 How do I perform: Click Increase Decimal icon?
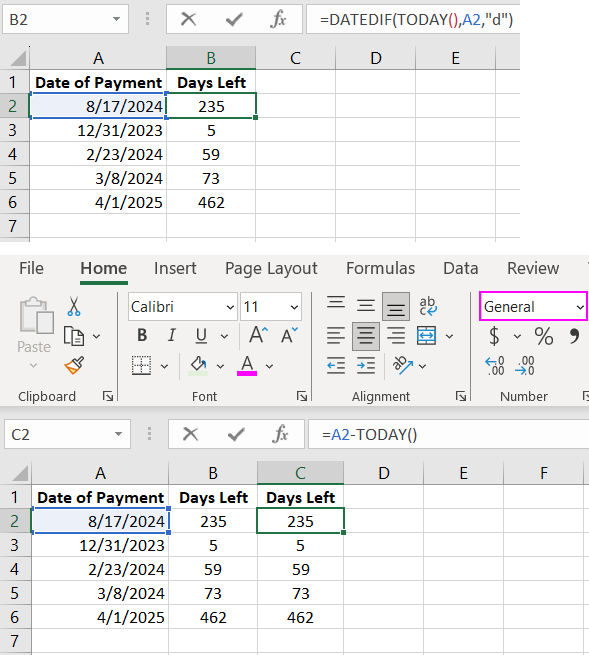tap(495, 366)
